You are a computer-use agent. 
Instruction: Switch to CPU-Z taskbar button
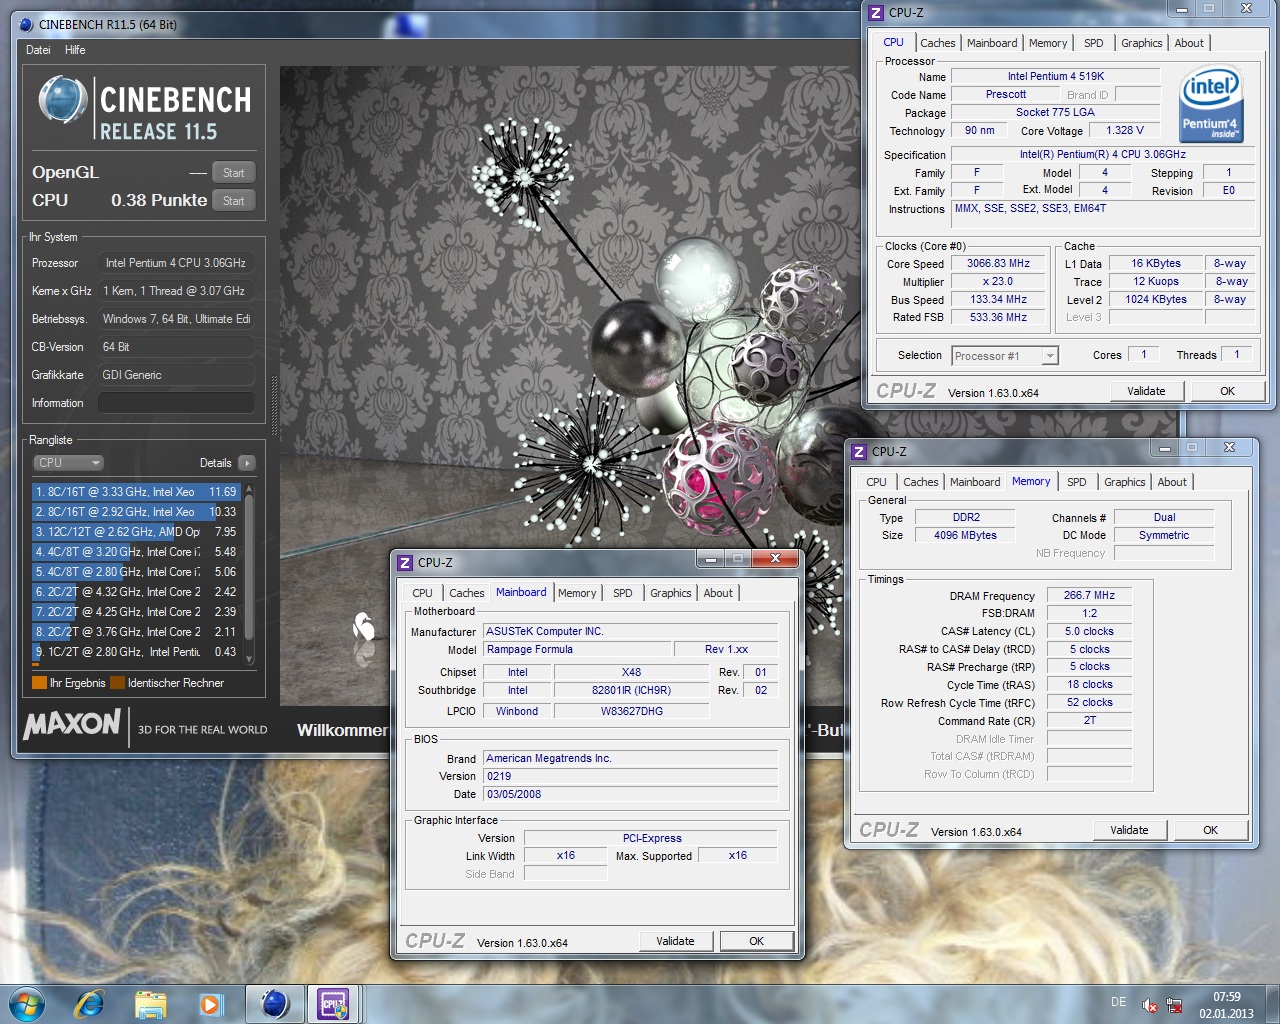(x=333, y=1003)
